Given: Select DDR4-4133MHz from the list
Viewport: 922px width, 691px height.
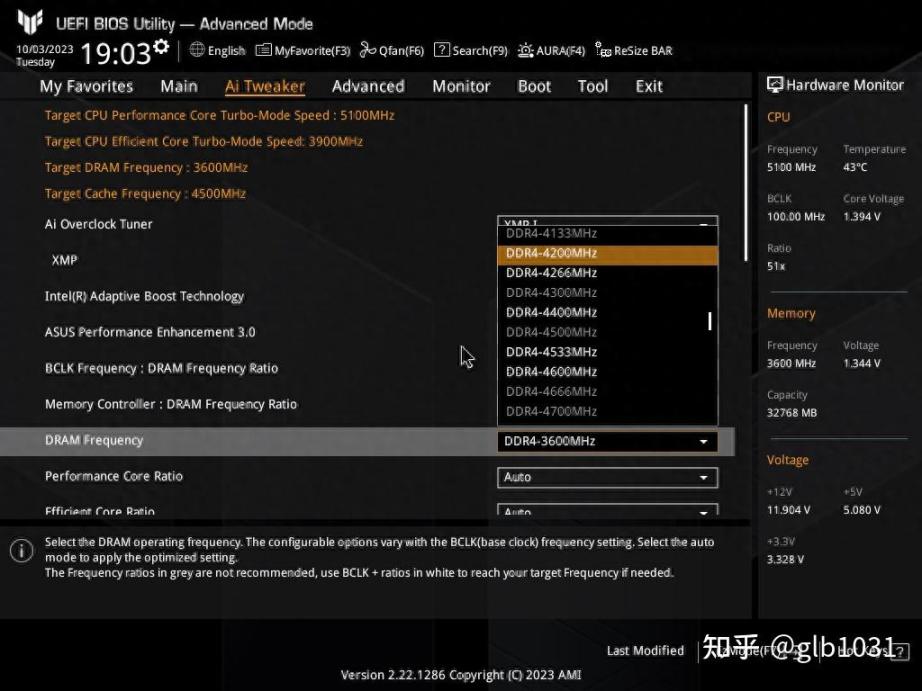Looking at the screenshot, I should point(607,234).
